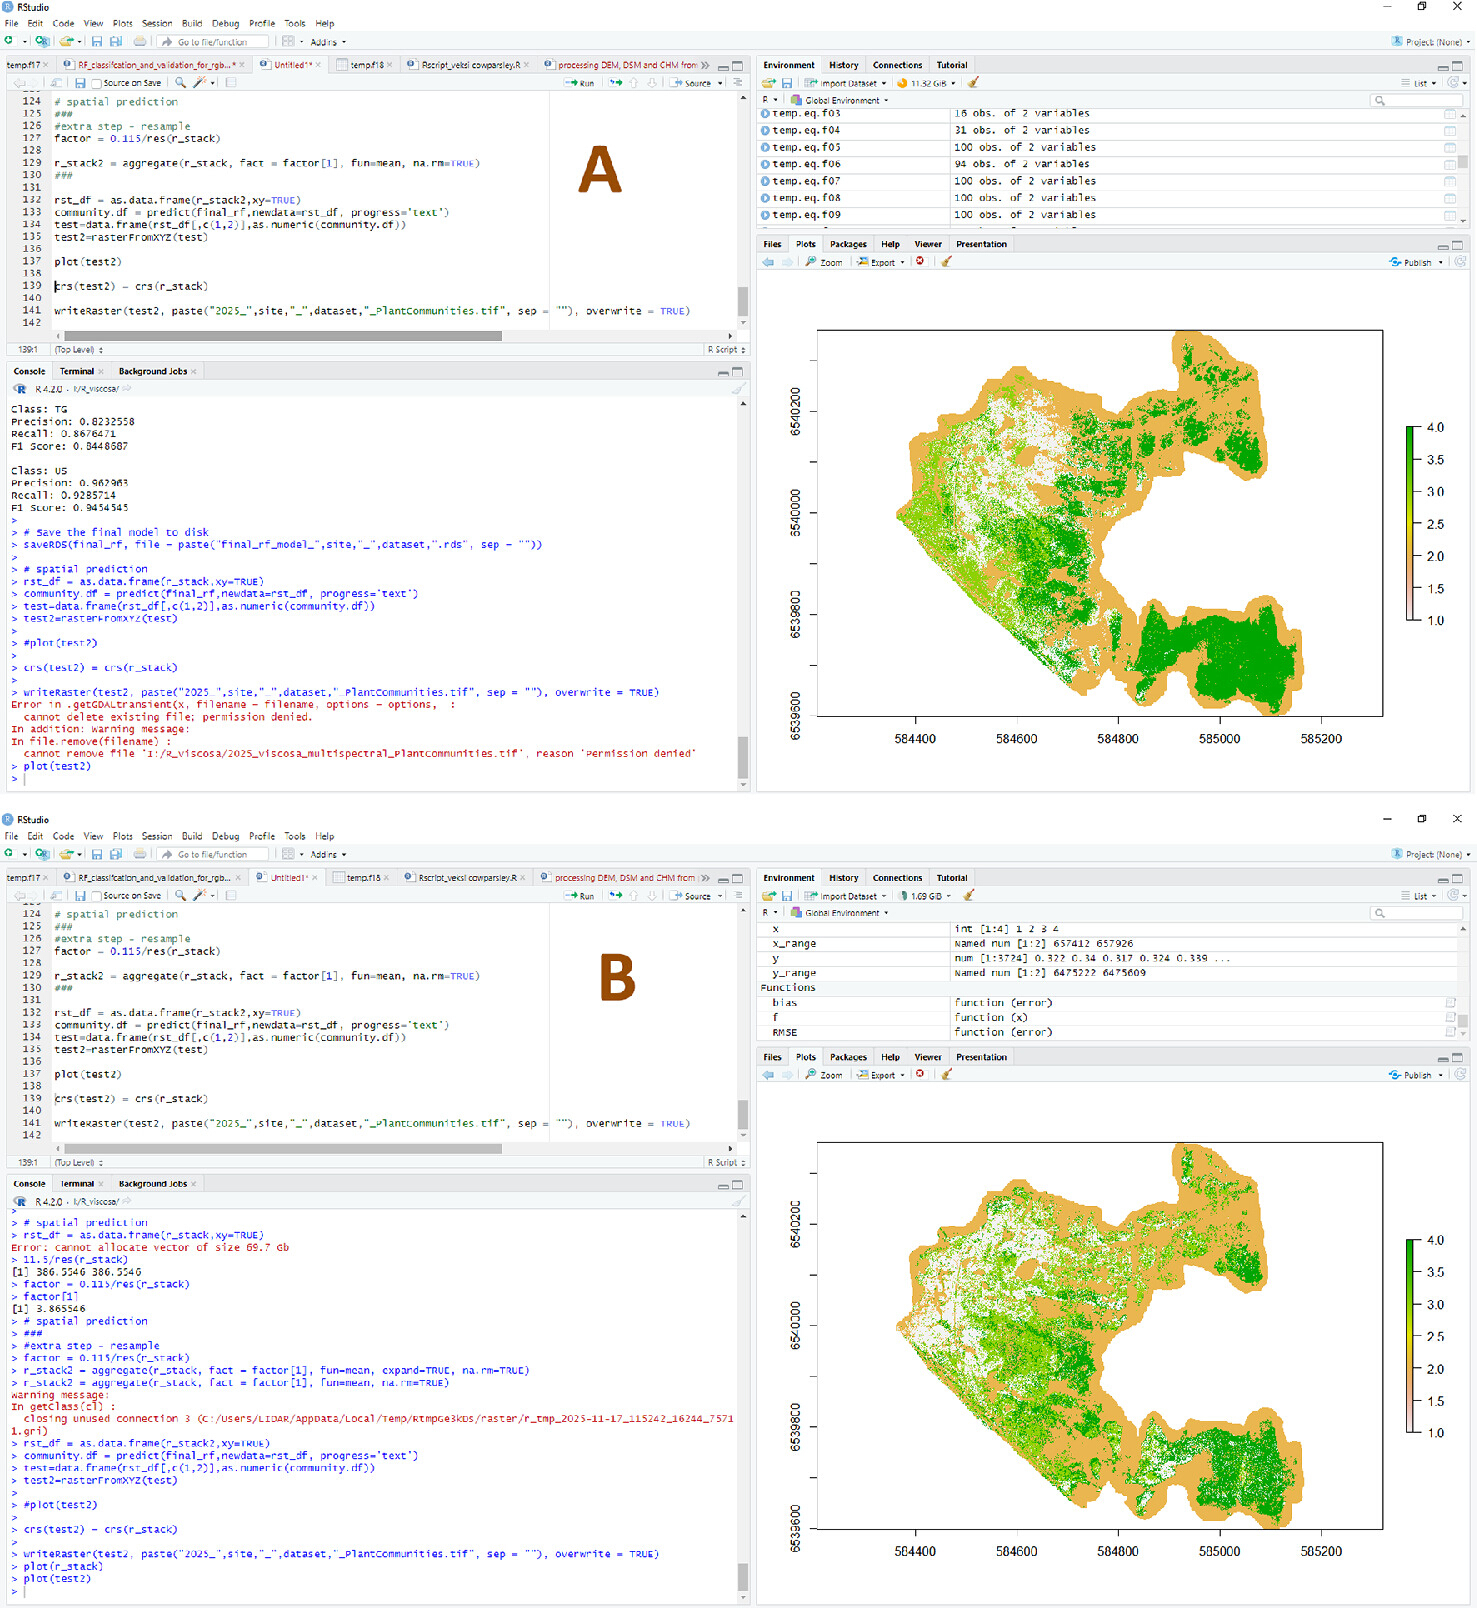The height and width of the screenshot is (1608, 1477).
Task: Expand temp.eq.f03 data frame in top window
Action: [x=765, y=113]
